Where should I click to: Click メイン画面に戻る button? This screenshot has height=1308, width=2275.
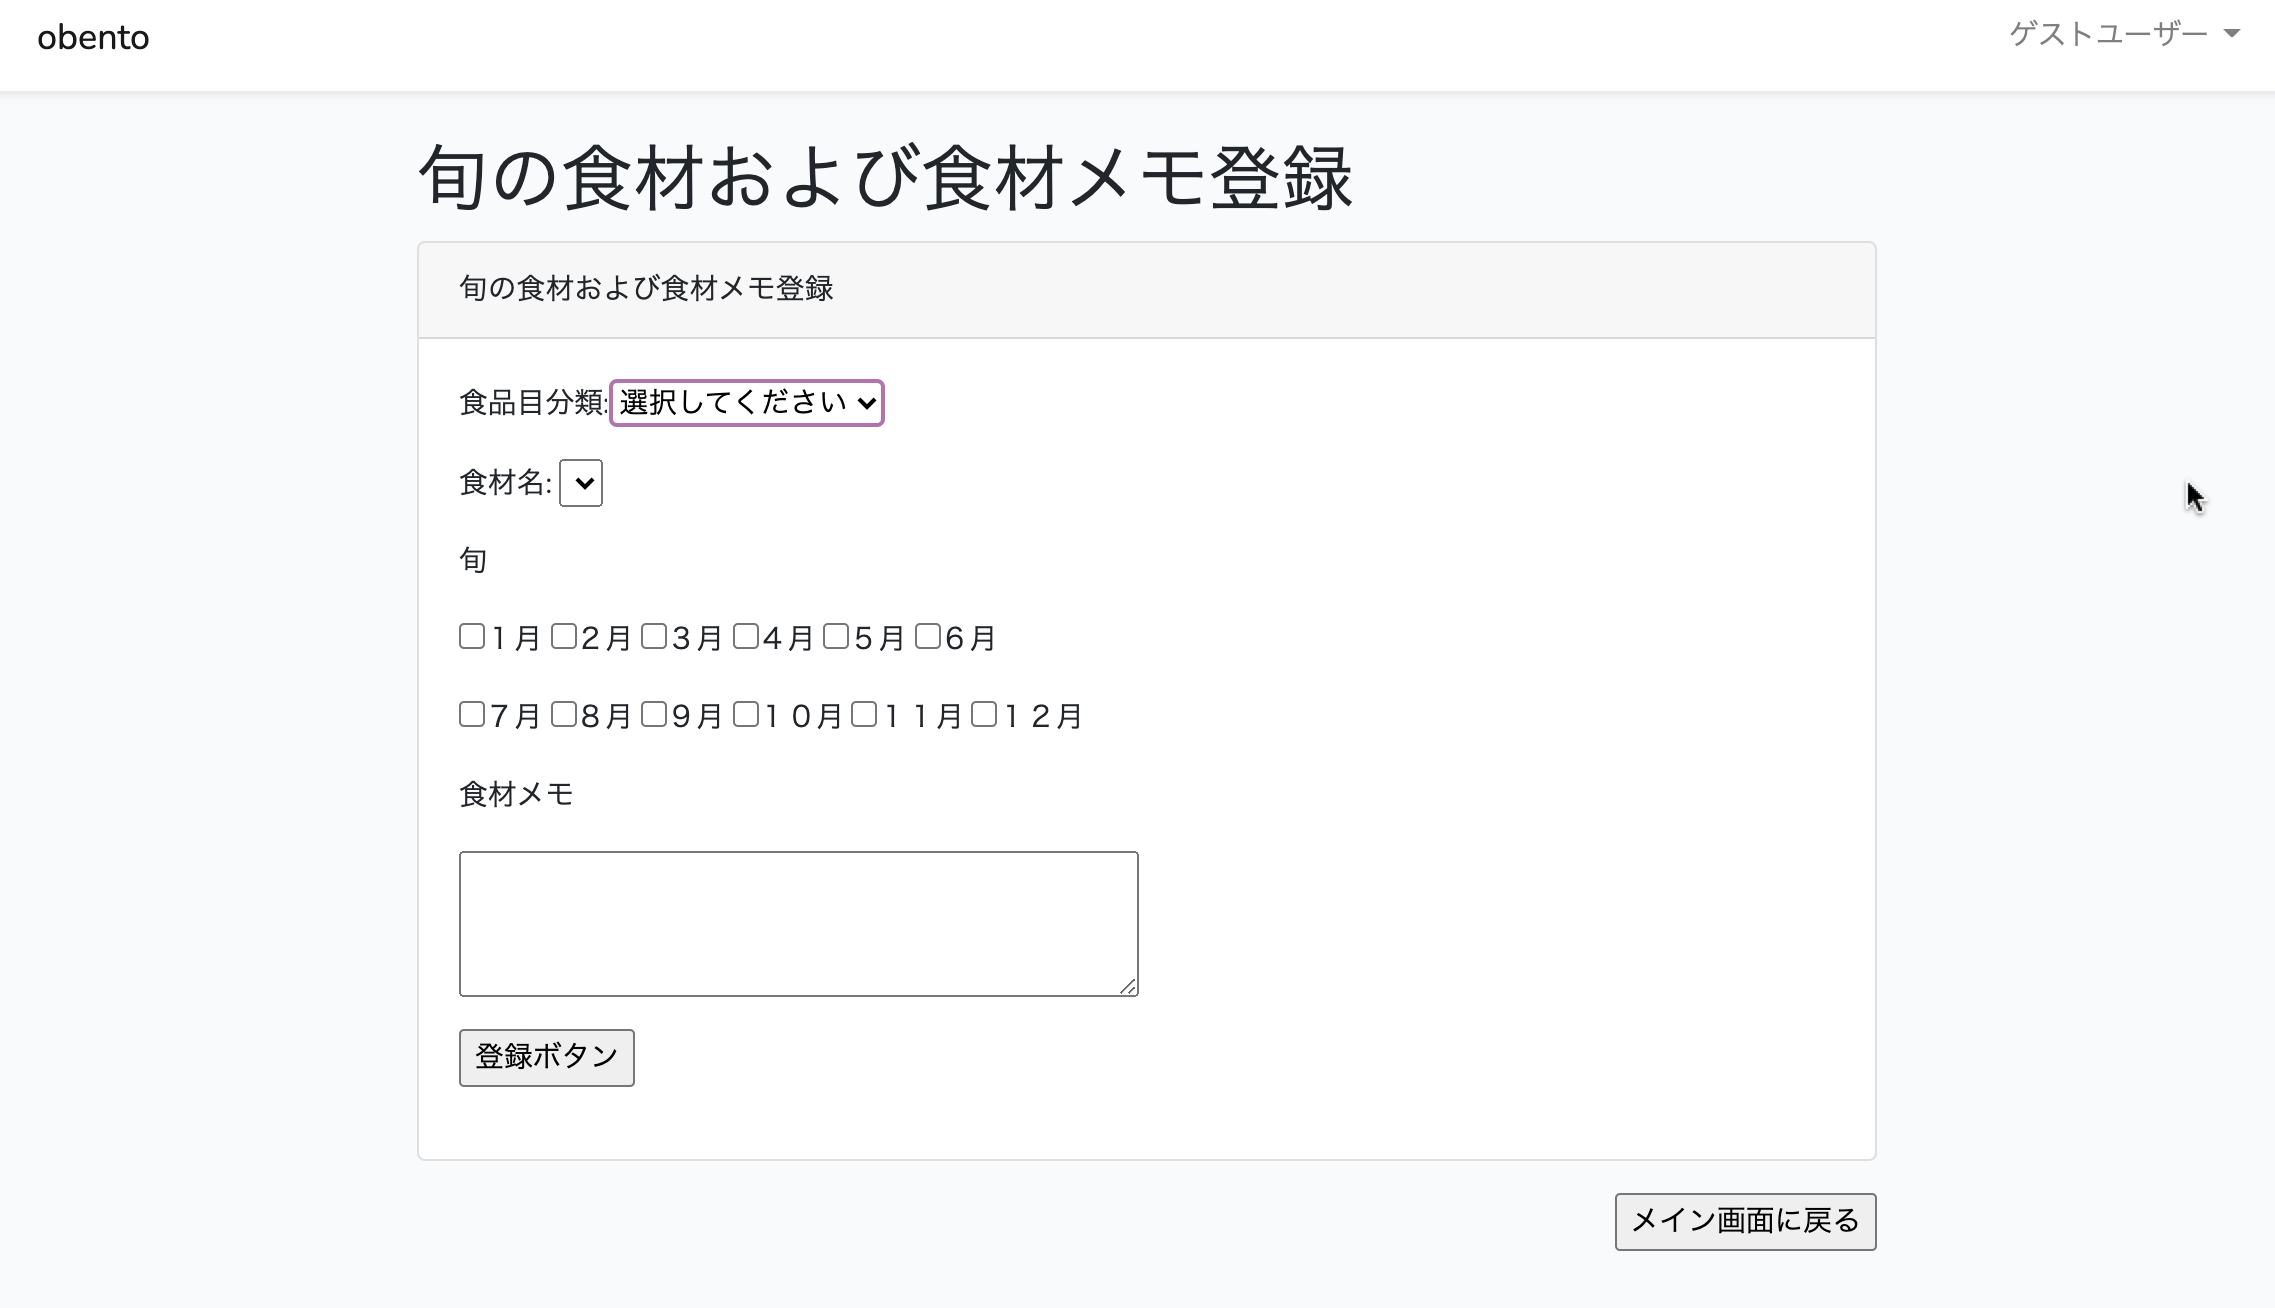click(1745, 1221)
